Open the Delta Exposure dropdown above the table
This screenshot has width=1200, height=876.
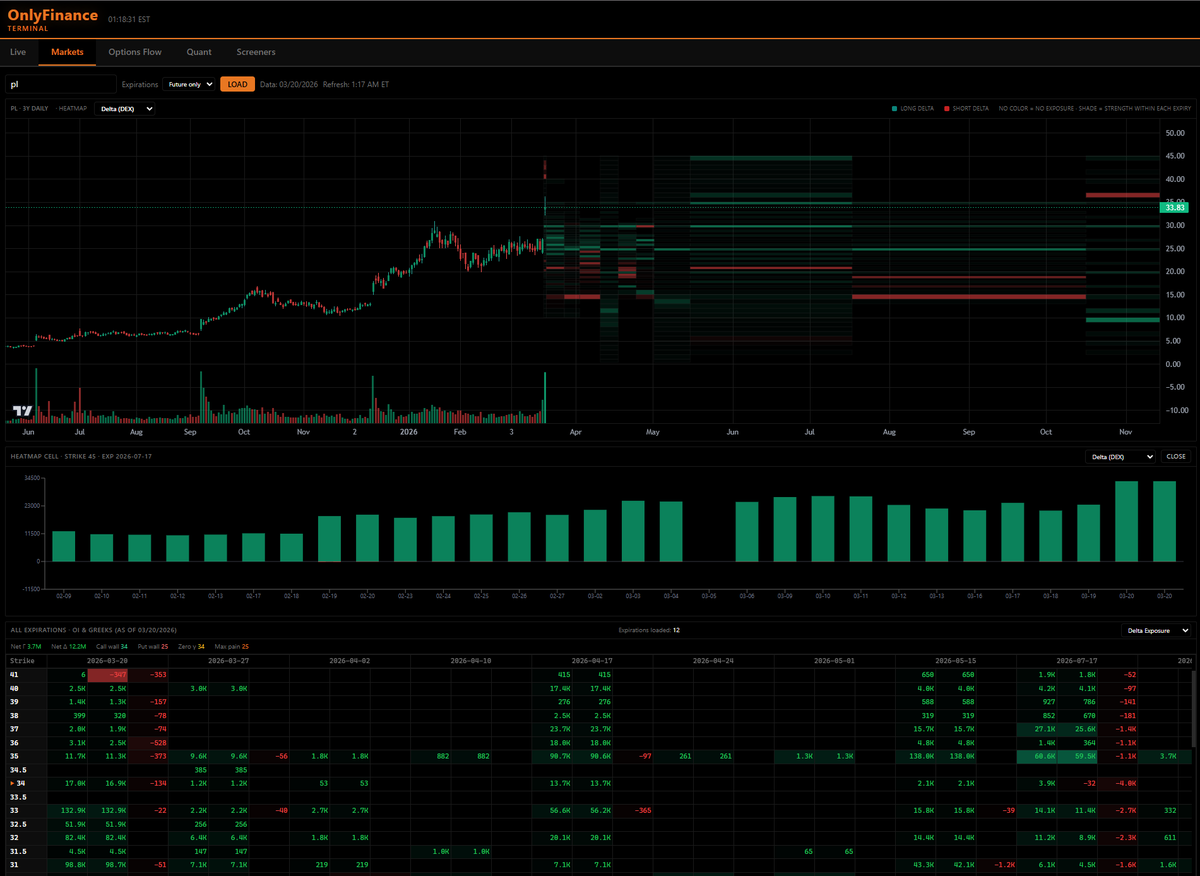click(x=1157, y=631)
